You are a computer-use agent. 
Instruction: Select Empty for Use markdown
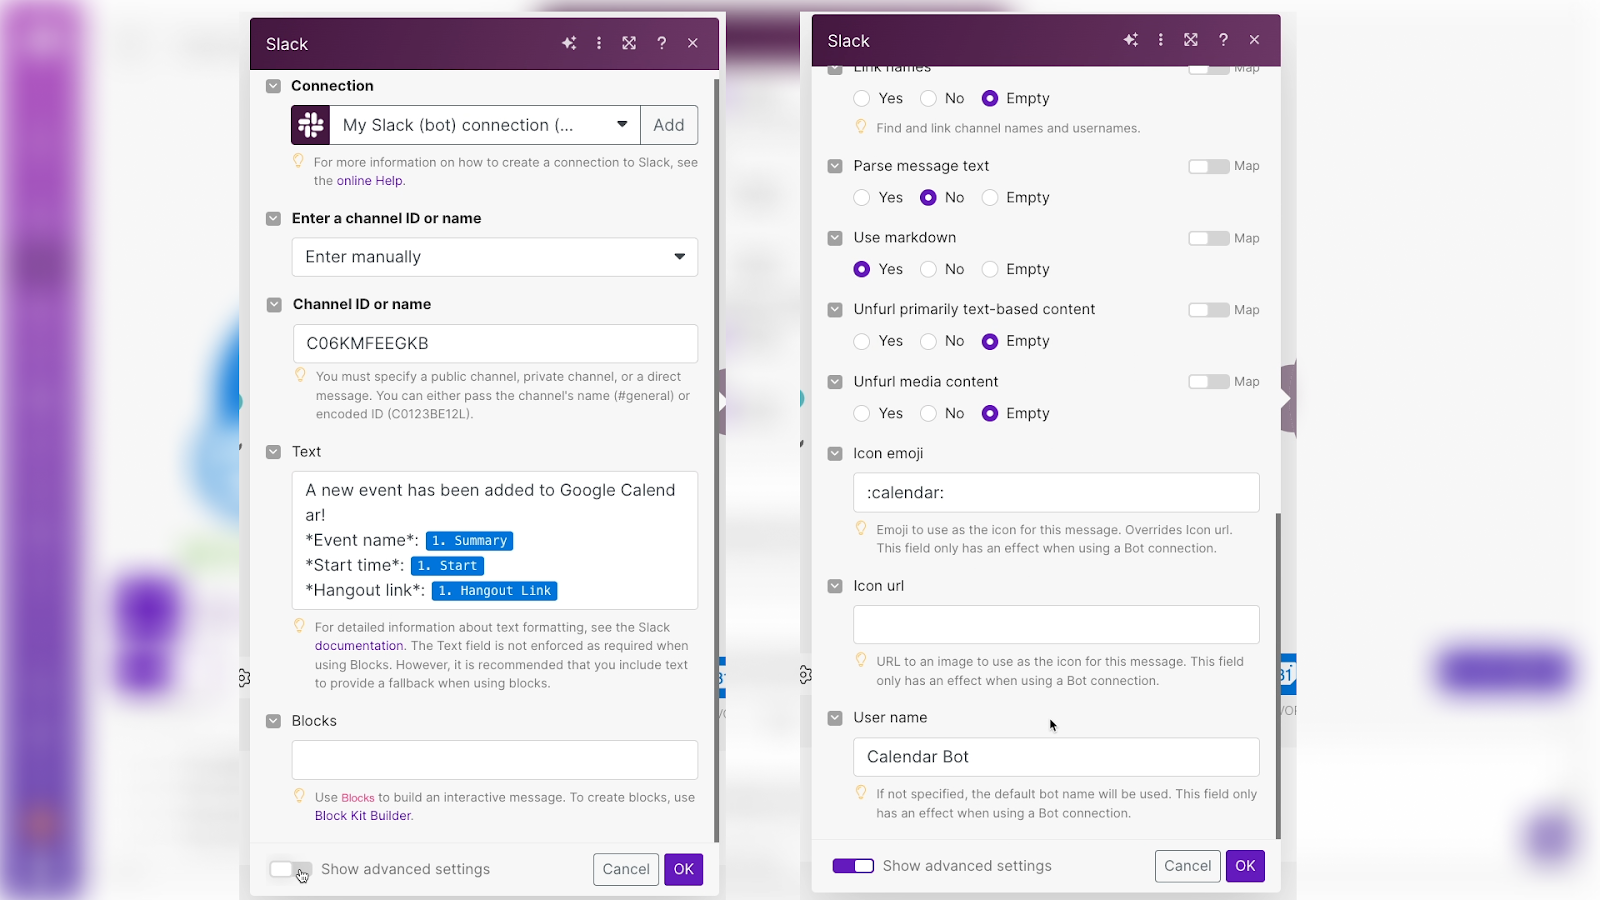pyautogui.click(x=990, y=269)
